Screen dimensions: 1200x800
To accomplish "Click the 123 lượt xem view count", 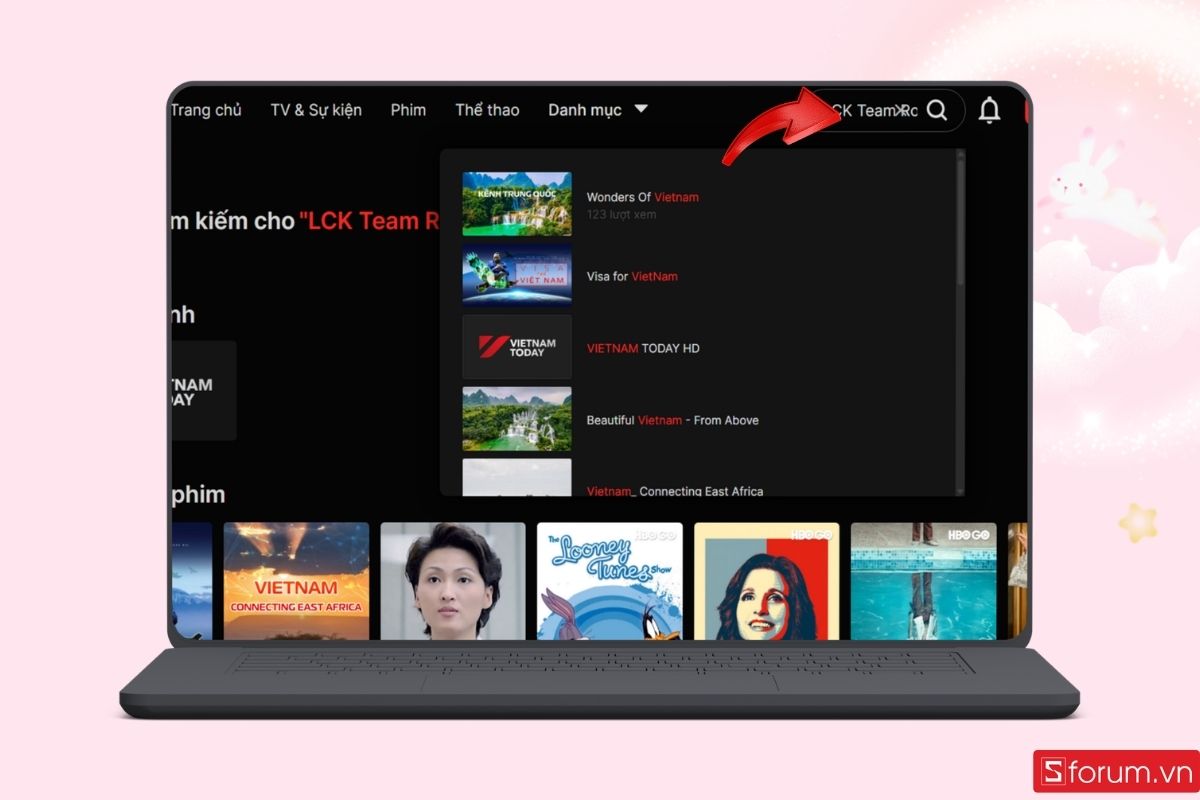I will click(x=622, y=215).
